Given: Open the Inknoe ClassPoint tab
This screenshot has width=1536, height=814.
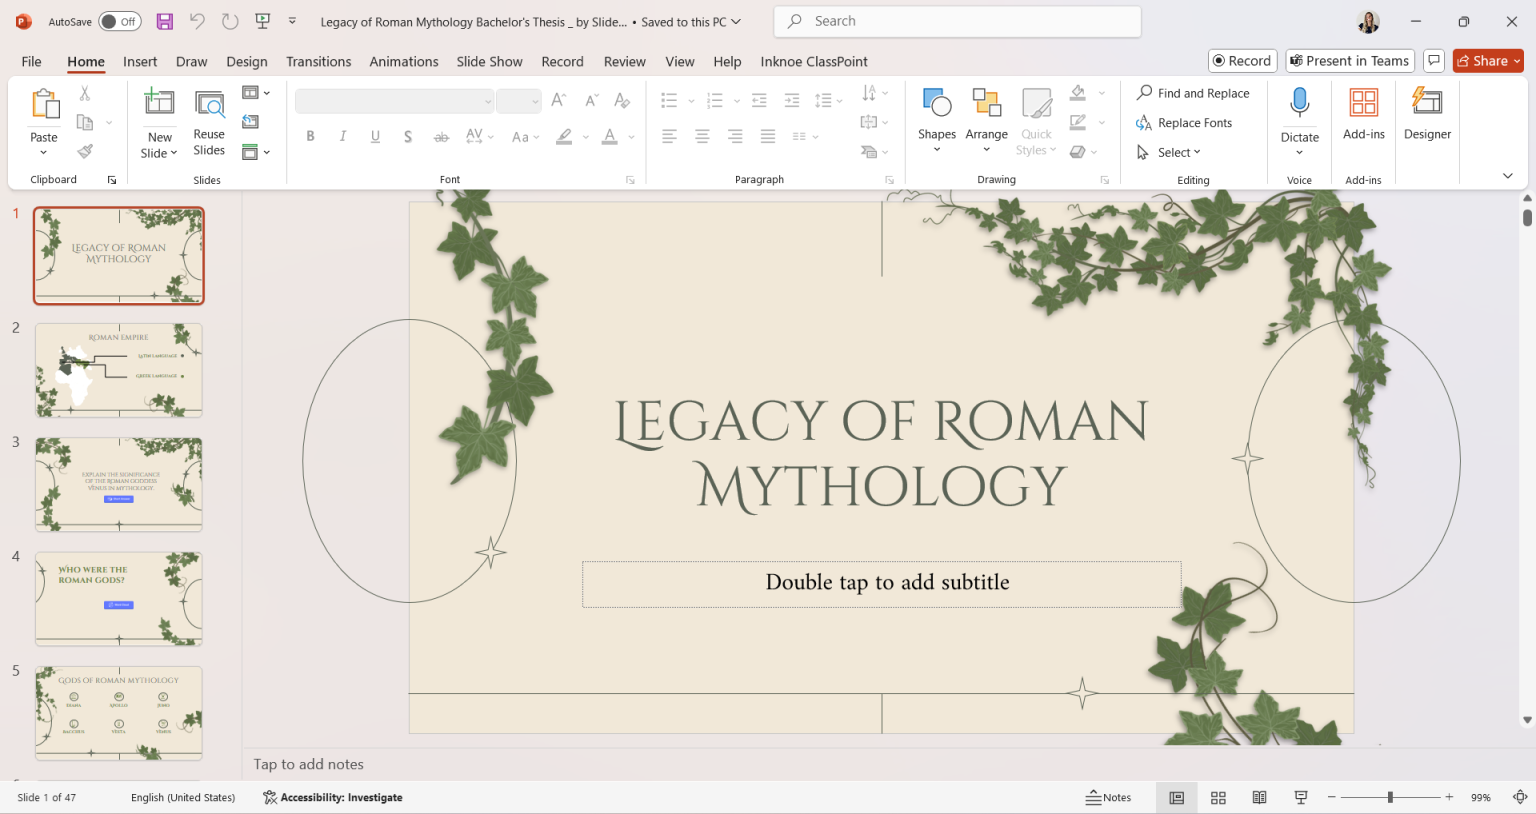Looking at the screenshot, I should tap(814, 61).
